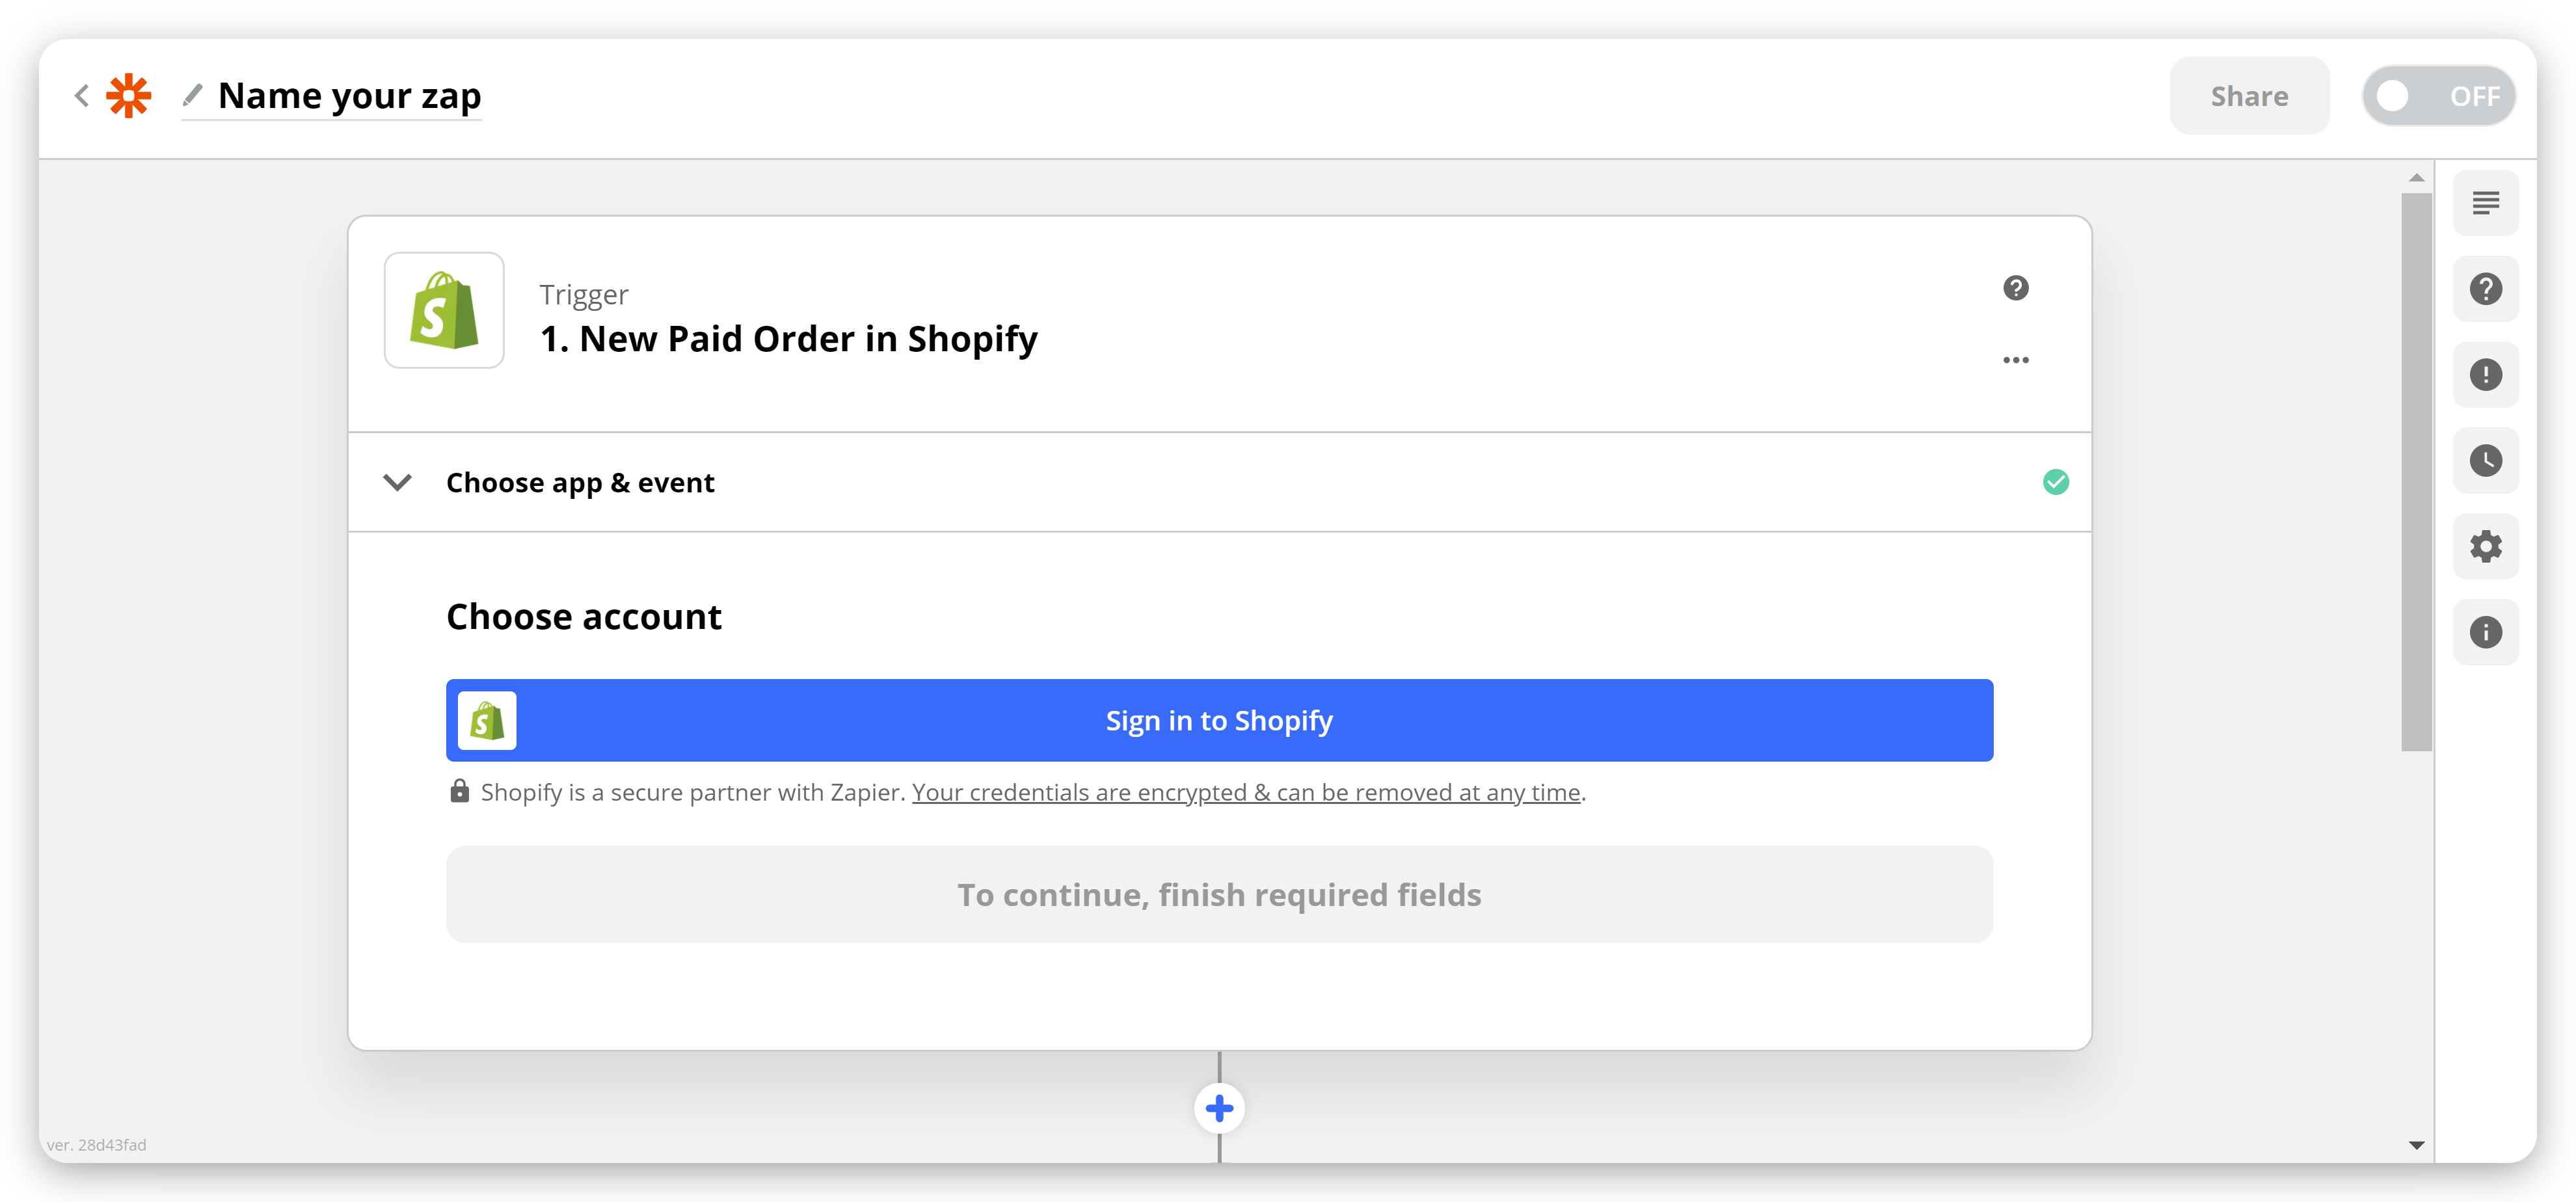The width and height of the screenshot is (2576, 1202).
Task: Click the '1. New Paid Order in Shopify' title
Action: [788, 339]
